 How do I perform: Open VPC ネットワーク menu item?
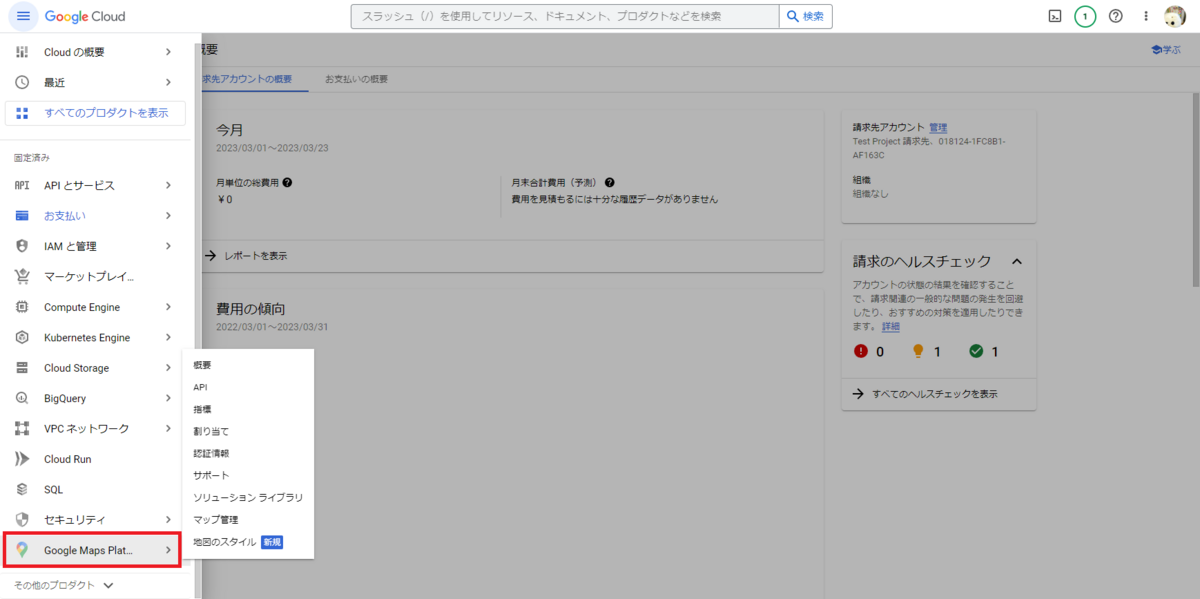95,428
